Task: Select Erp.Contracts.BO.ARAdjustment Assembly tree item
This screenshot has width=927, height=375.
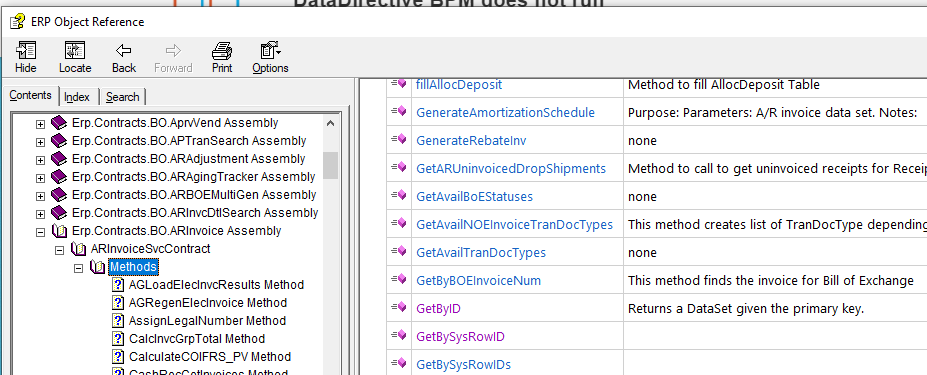Action: pos(189,159)
